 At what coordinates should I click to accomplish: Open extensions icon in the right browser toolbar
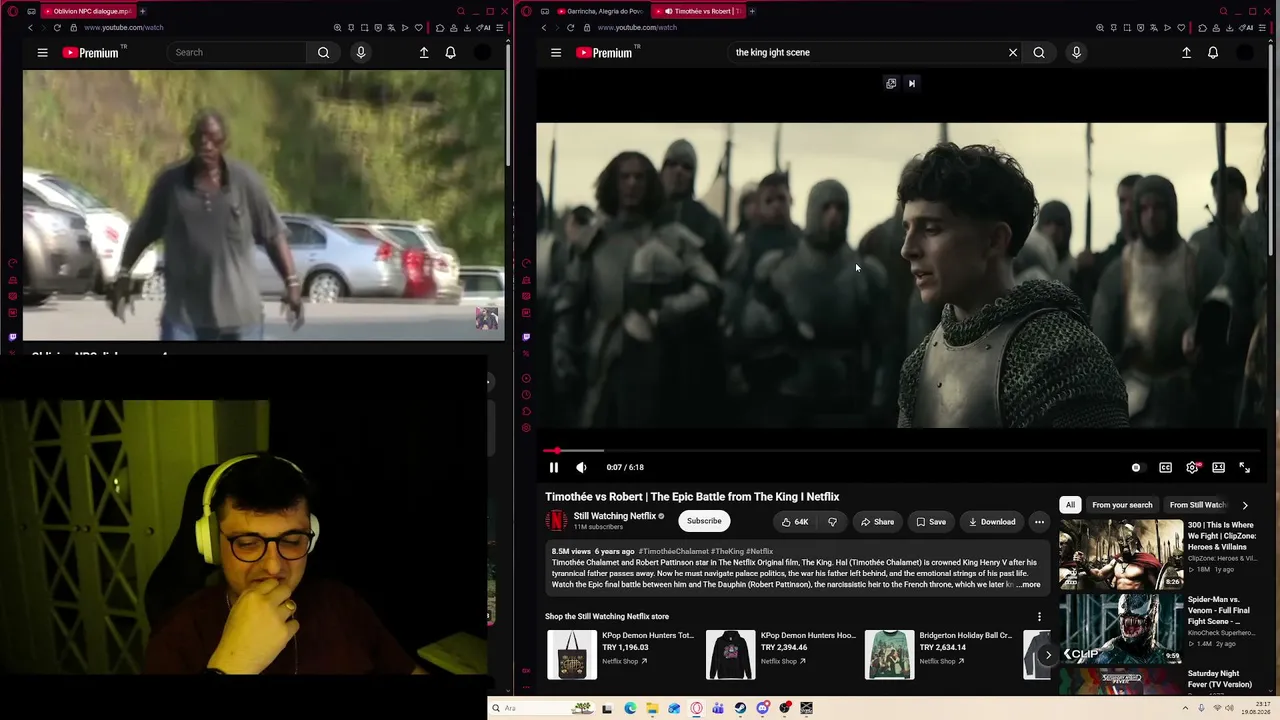1203,27
